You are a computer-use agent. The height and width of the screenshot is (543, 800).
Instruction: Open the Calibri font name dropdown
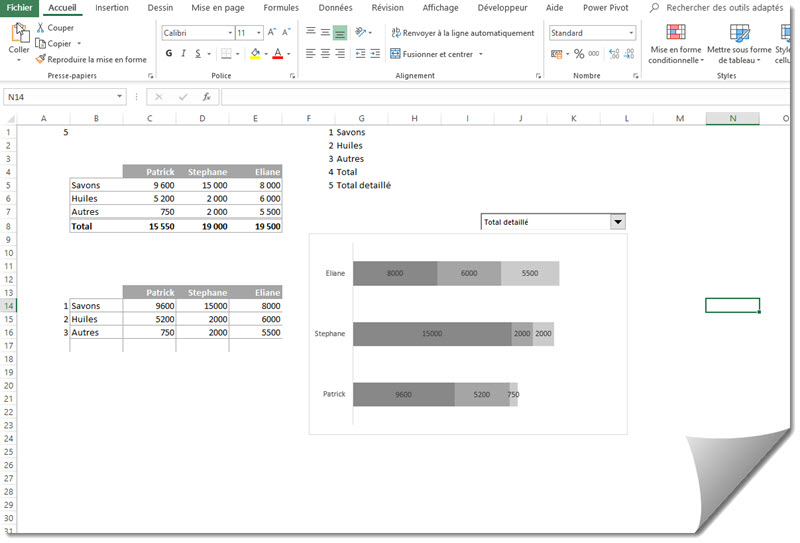[230, 33]
